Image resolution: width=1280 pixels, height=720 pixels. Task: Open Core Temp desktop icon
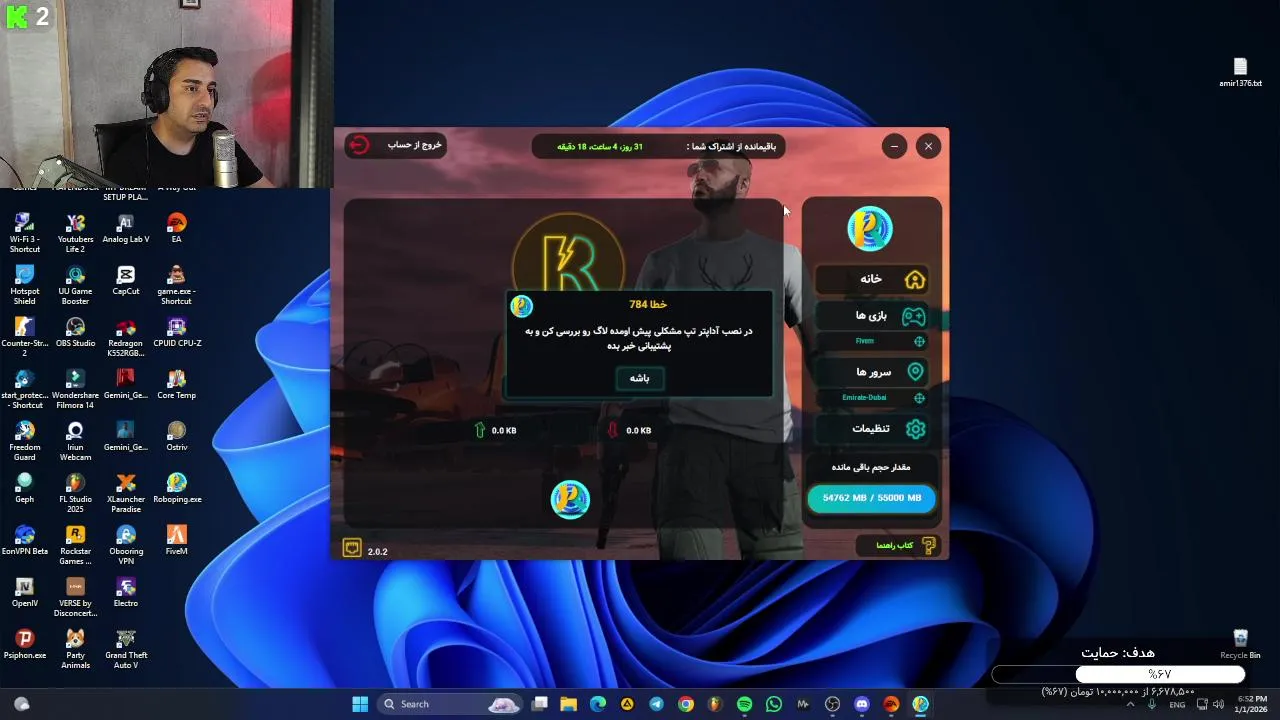point(176,384)
